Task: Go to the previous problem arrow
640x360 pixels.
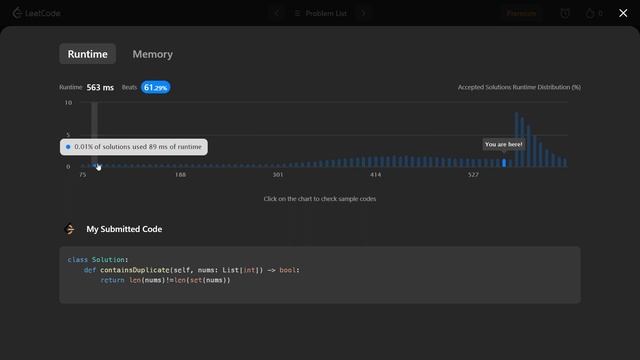Action: pos(277,13)
